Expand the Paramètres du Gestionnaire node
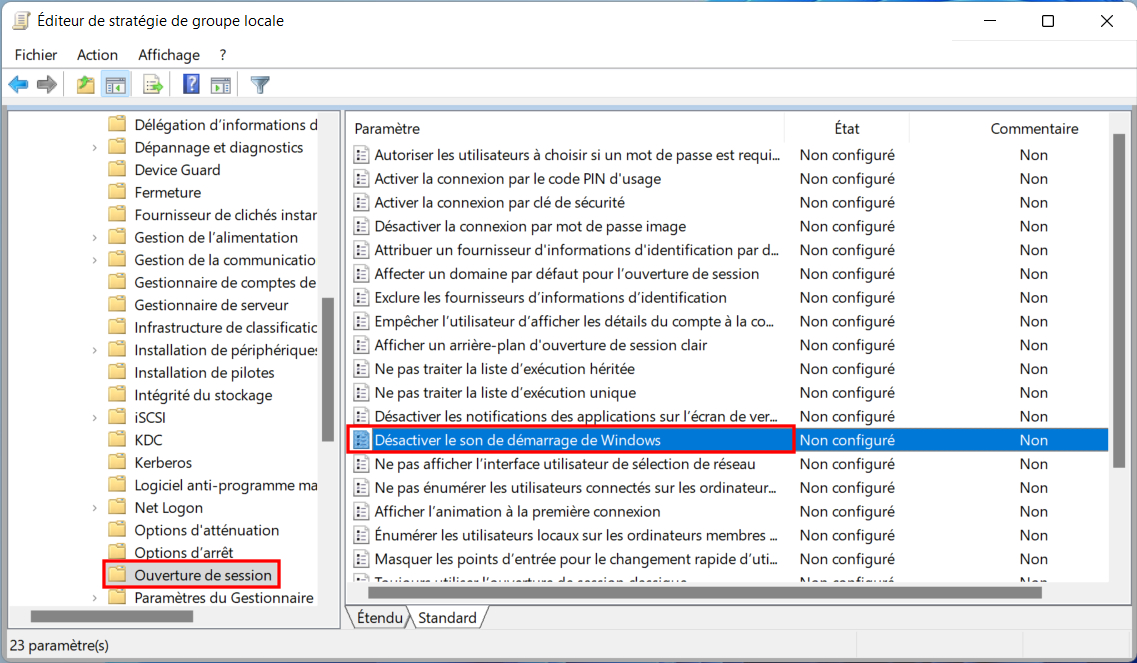The height and width of the screenshot is (663, 1137). (94, 598)
